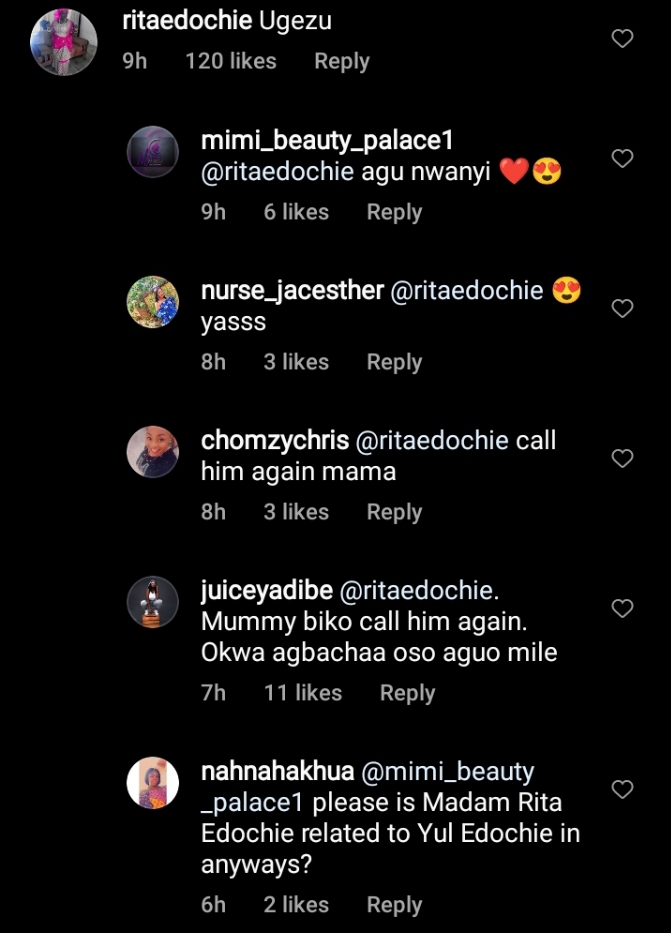Open chomzychris's profile picture
Image resolution: width=671 pixels, height=933 pixels.
[x=153, y=452]
